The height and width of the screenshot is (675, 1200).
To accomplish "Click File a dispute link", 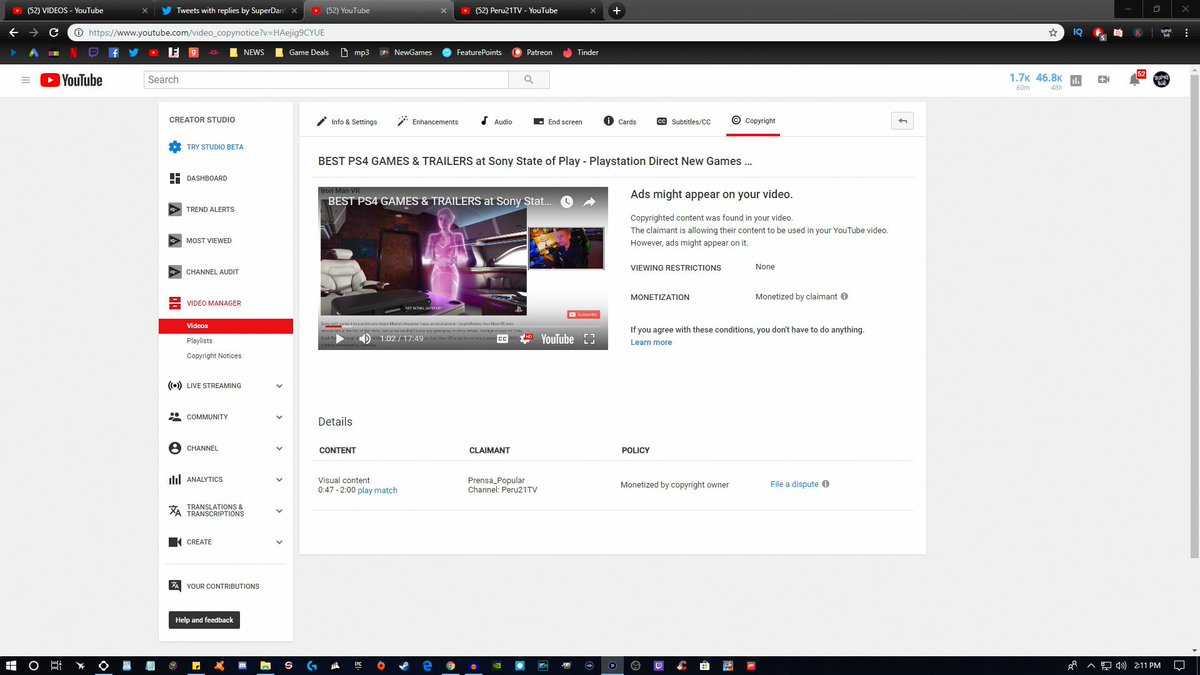I will pos(794,484).
